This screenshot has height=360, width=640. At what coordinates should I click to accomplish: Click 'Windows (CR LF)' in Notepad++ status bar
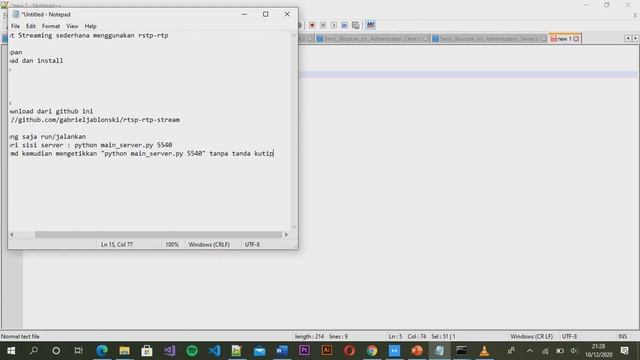531,337
